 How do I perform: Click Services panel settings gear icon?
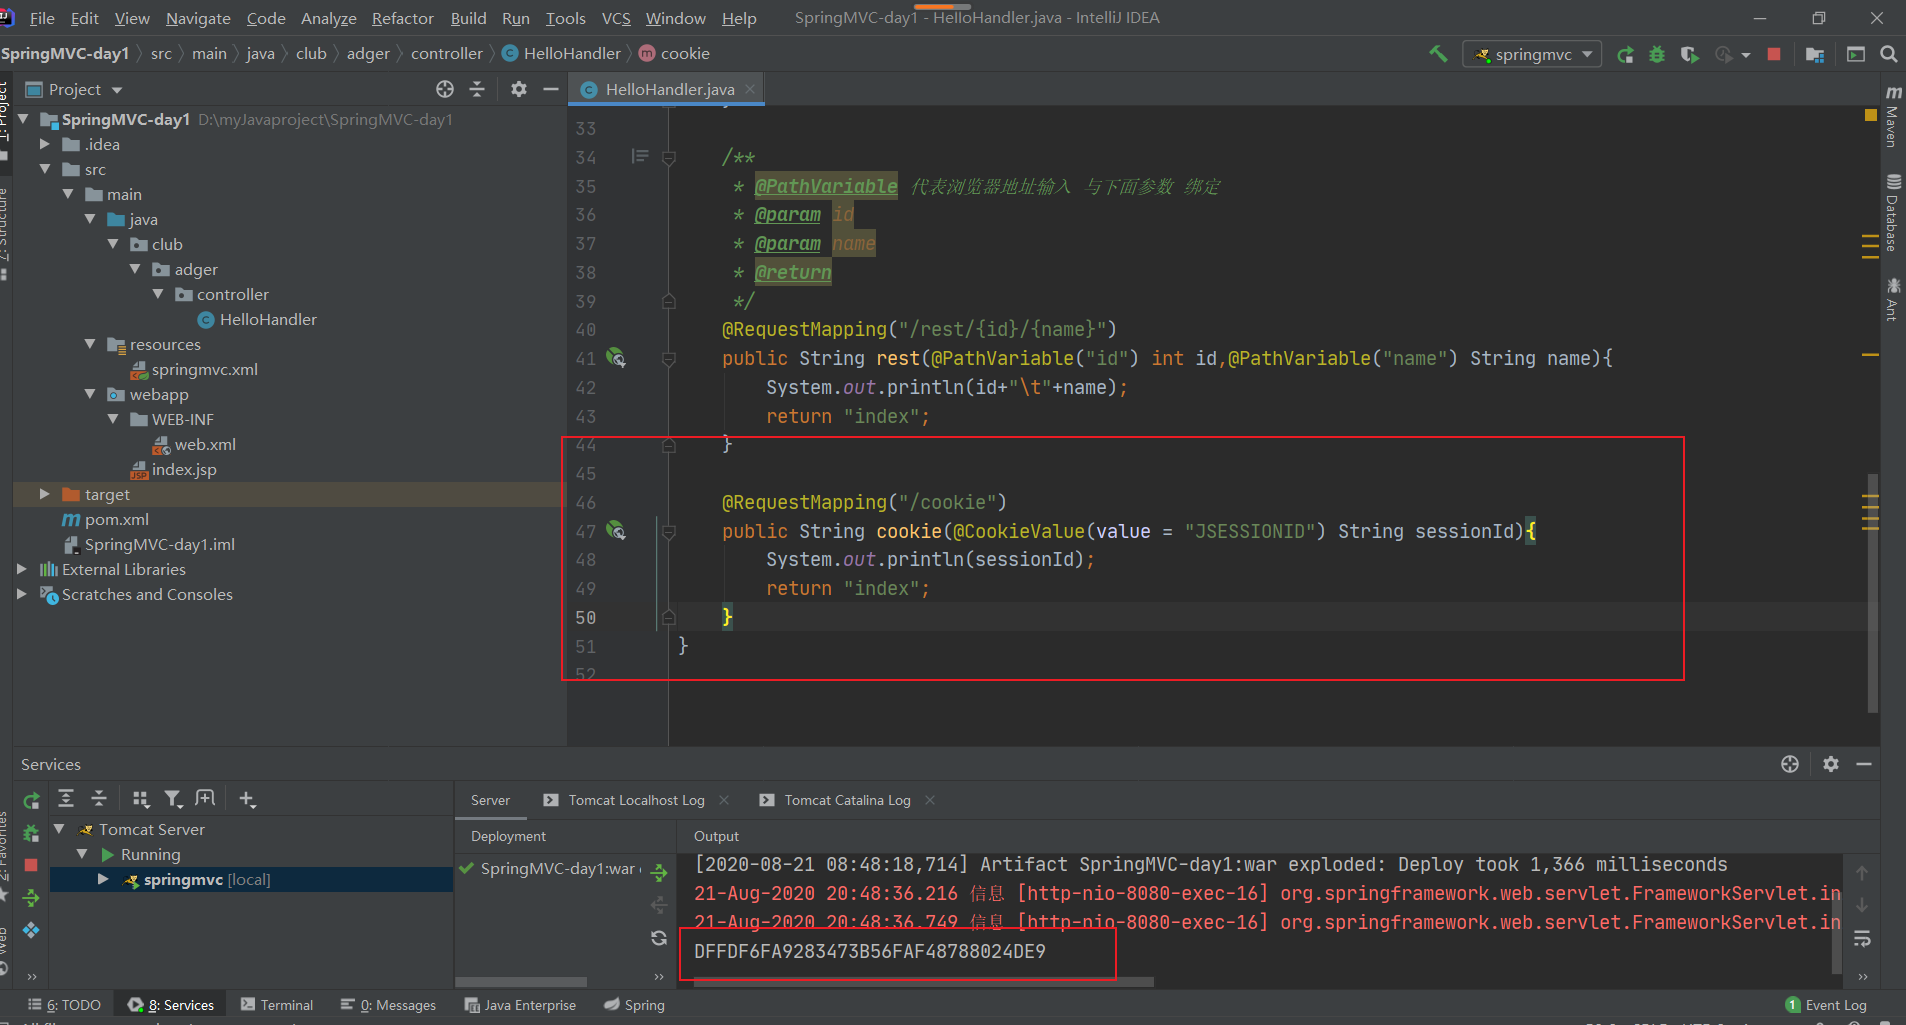click(1831, 764)
